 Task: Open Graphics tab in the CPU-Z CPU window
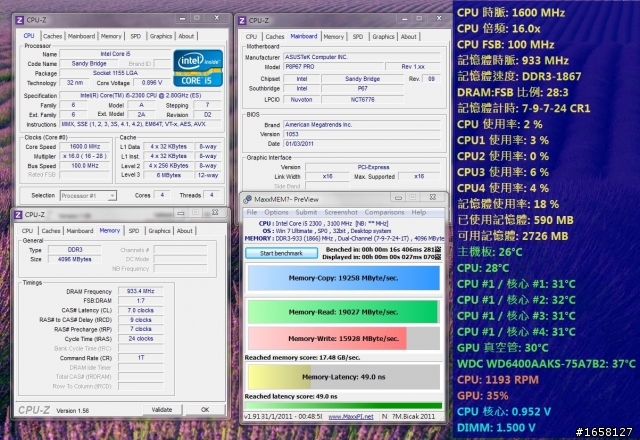point(161,36)
